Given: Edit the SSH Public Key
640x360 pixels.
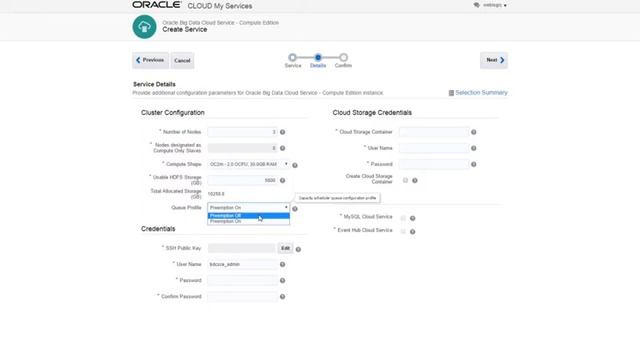Looking at the screenshot, I should tap(285, 248).
